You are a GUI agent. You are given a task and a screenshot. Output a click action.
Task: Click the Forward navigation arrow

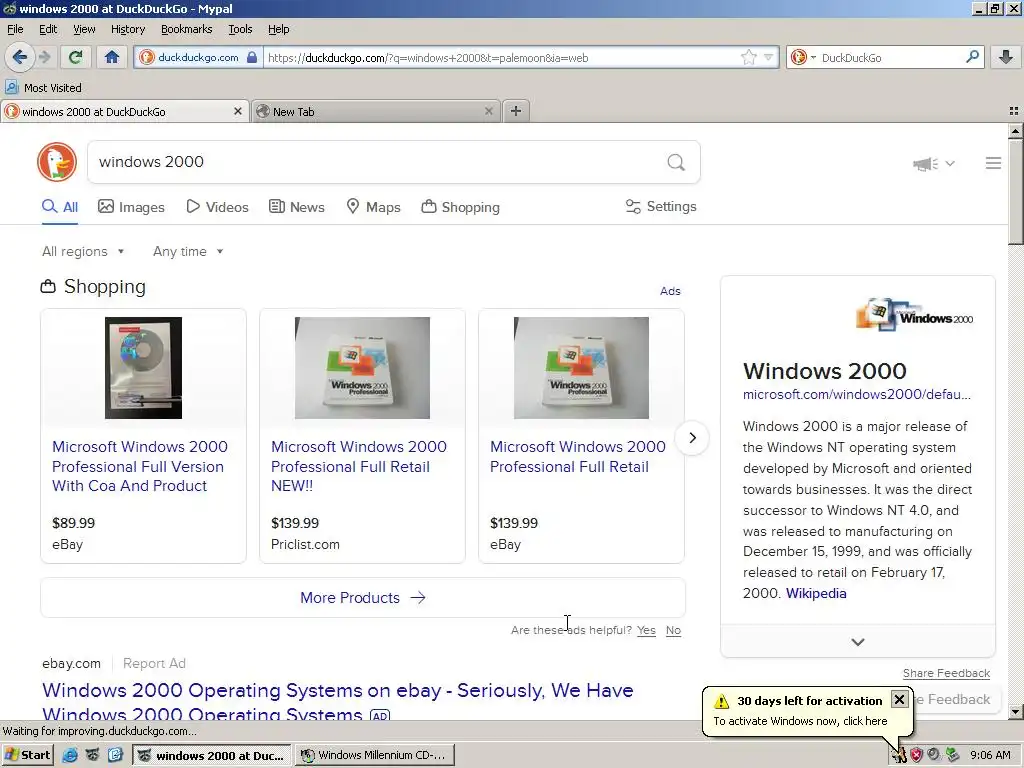coord(45,57)
